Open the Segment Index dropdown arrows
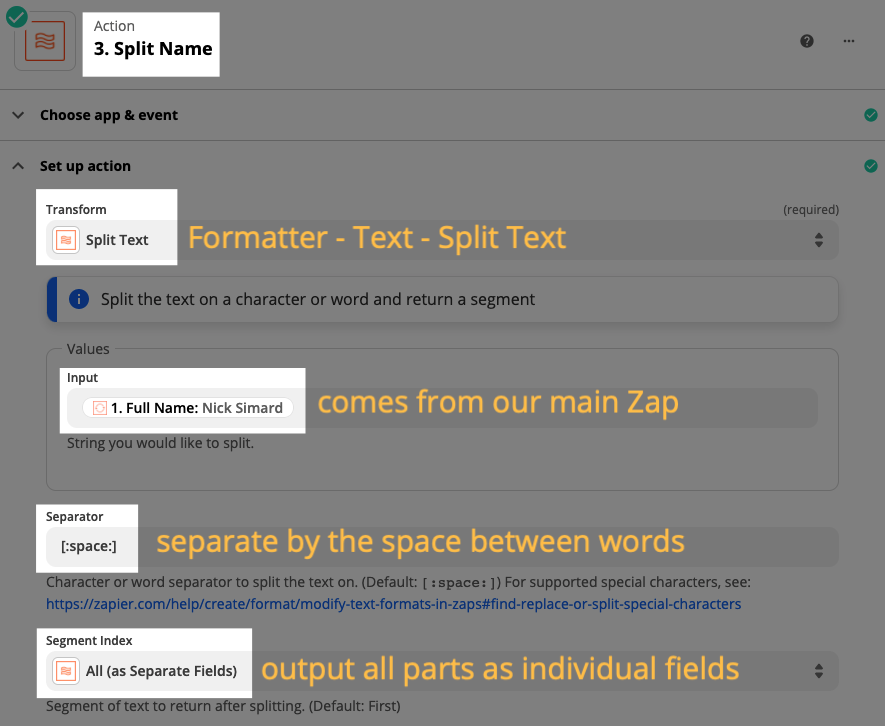The height and width of the screenshot is (726, 885). (819, 671)
